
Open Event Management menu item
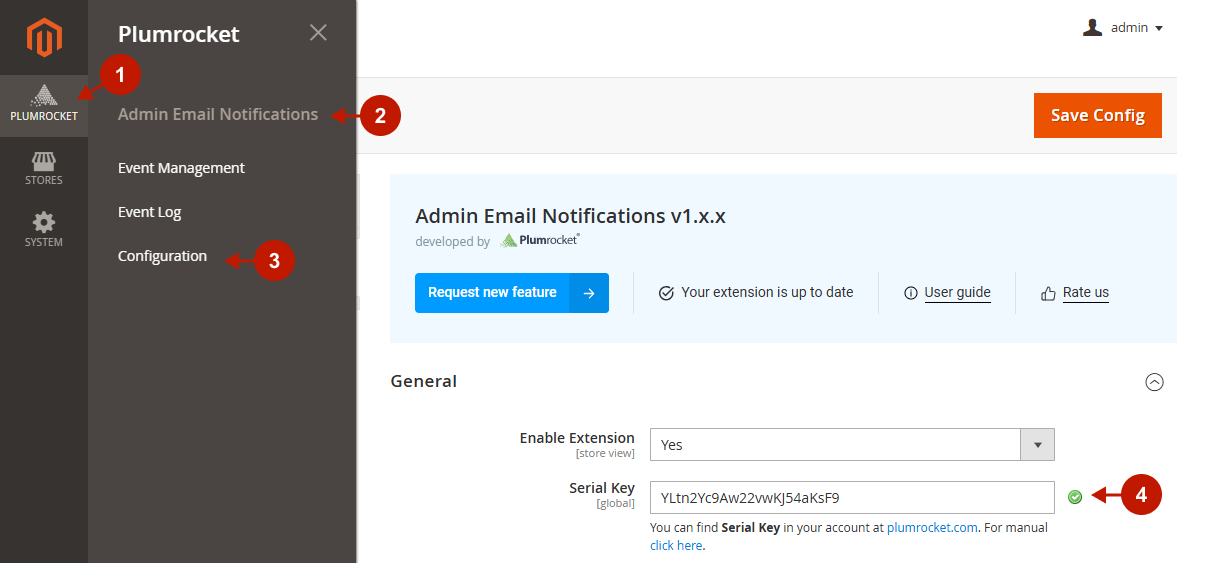(x=181, y=168)
